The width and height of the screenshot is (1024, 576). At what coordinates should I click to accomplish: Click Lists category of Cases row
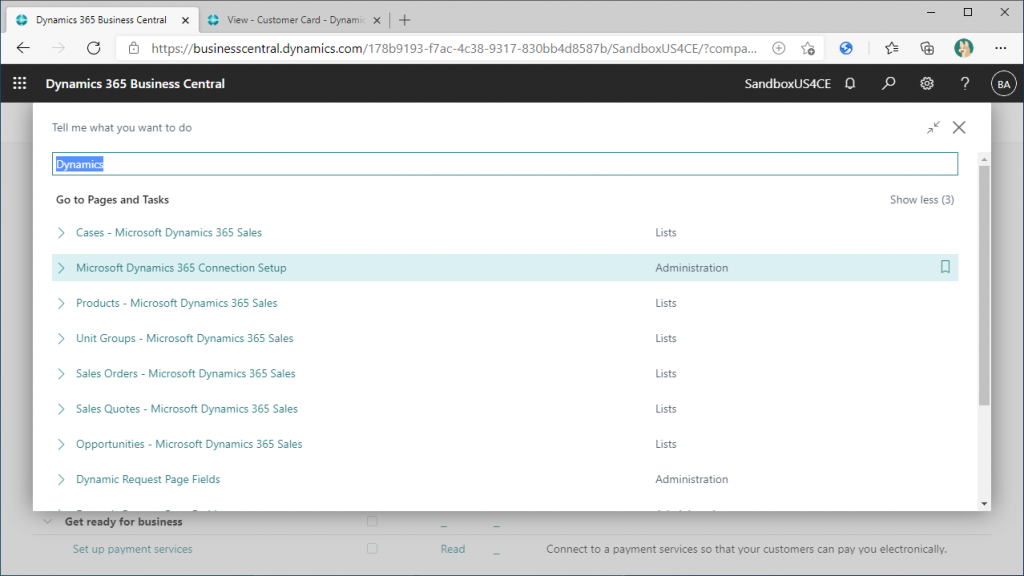point(665,232)
